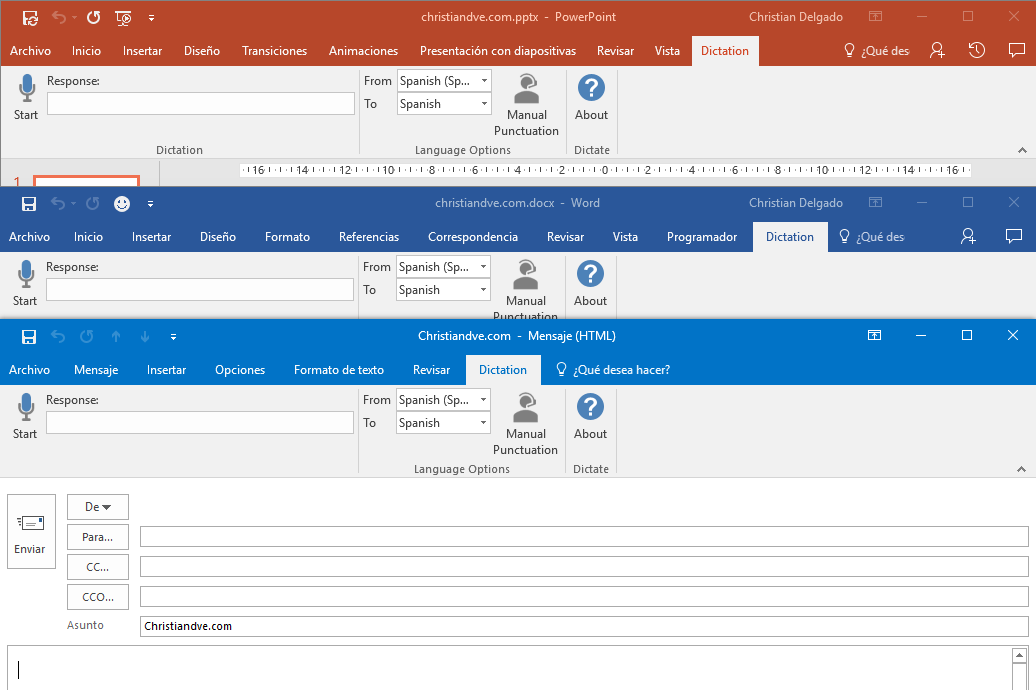Open Presentación con diapositivas tab
The width and height of the screenshot is (1036, 690).
pos(498,51)
